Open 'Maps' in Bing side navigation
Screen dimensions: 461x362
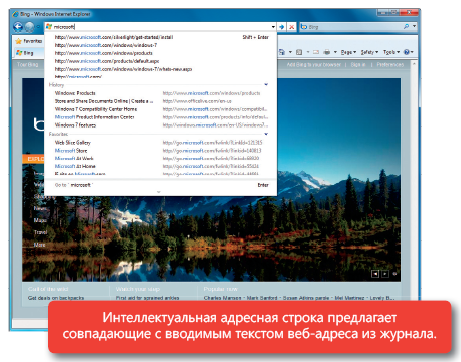click(x=40, y=220)
